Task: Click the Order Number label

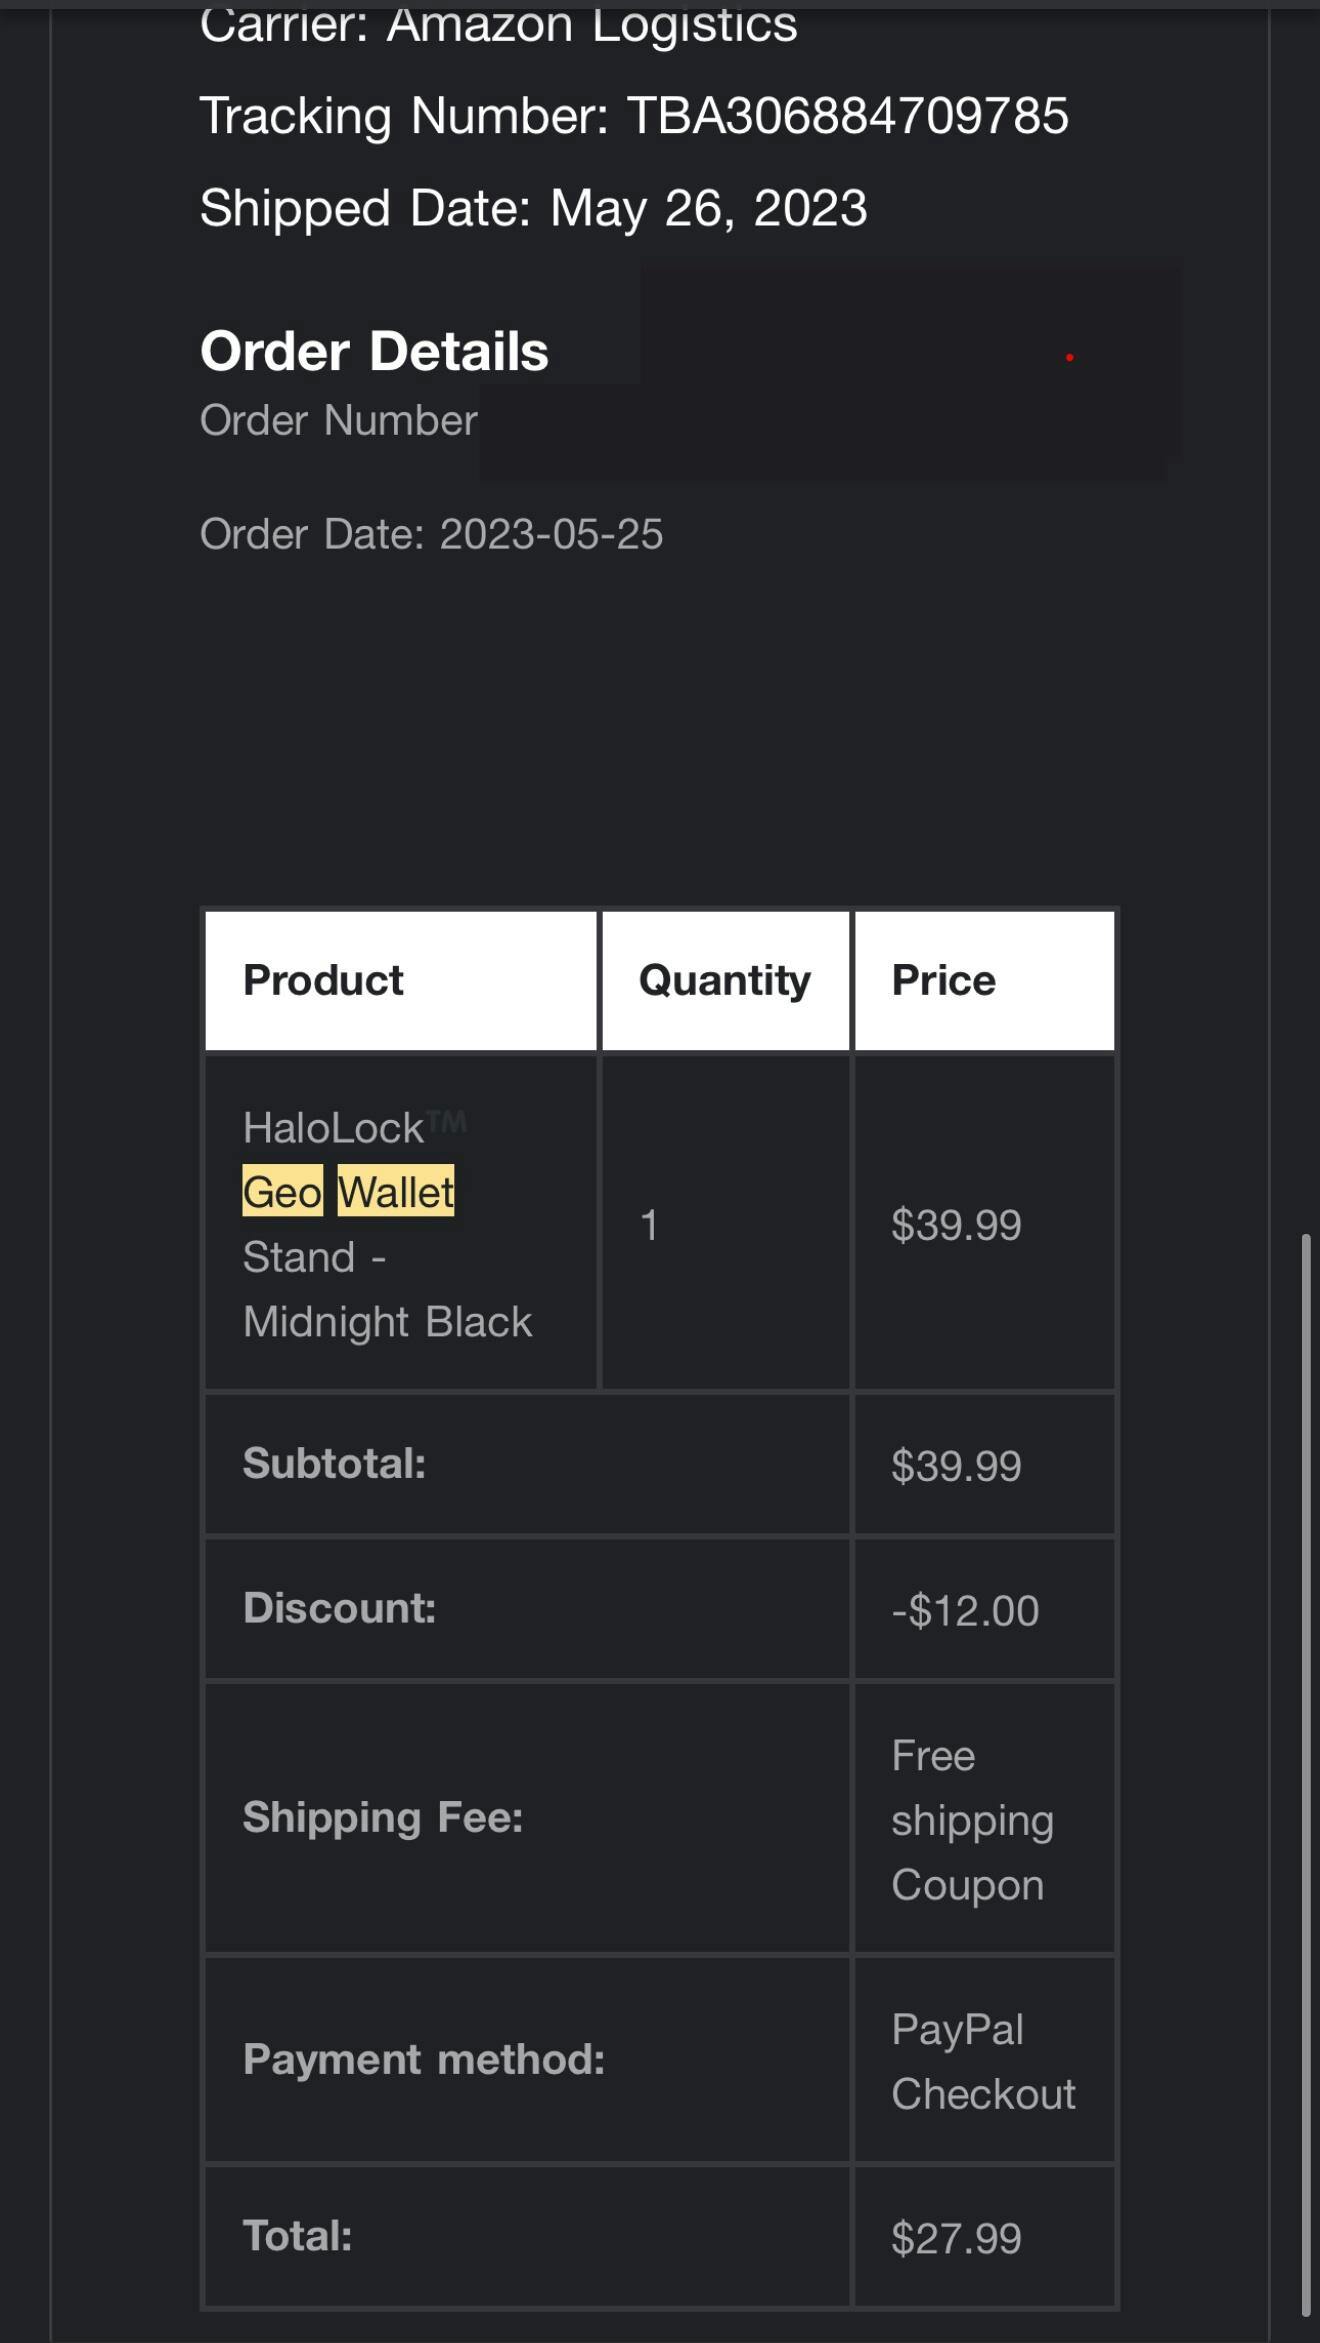Action: click(338, 421)
